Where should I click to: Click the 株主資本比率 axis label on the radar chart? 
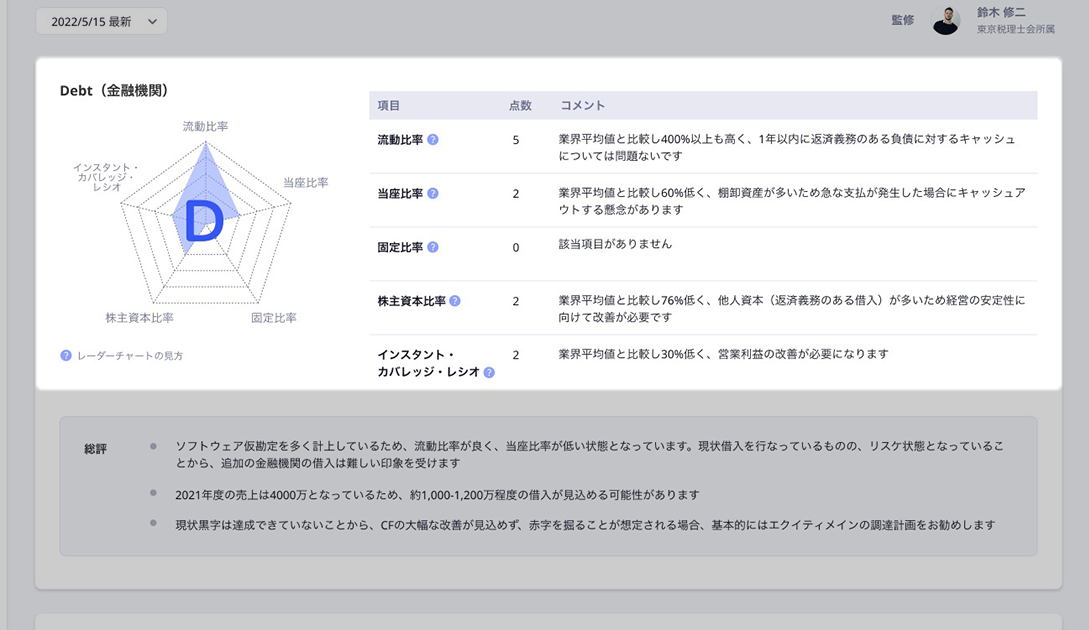140,318
